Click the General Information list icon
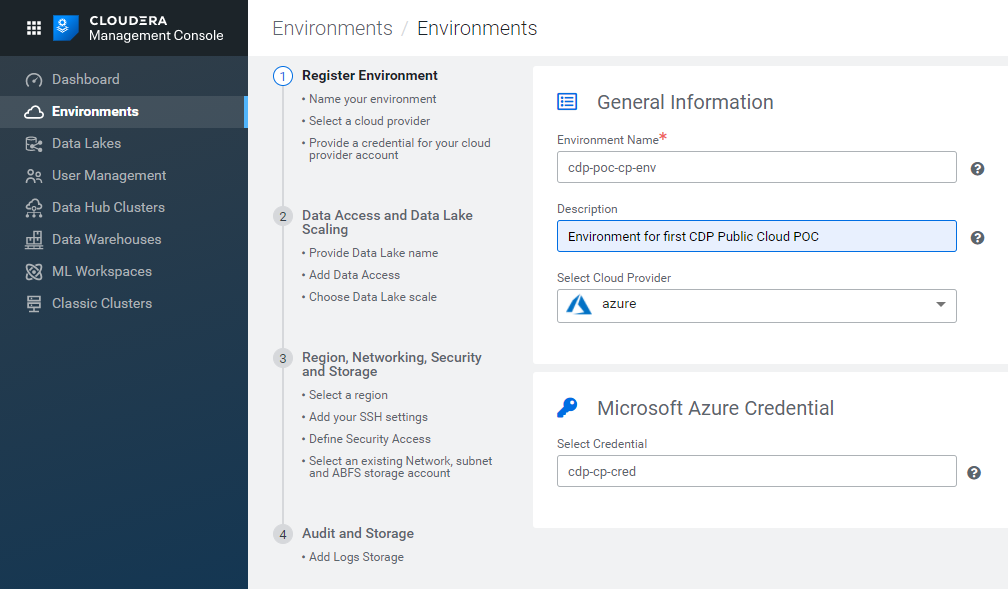This screenshot has height=589, width=1008. [x=567, y=102]
